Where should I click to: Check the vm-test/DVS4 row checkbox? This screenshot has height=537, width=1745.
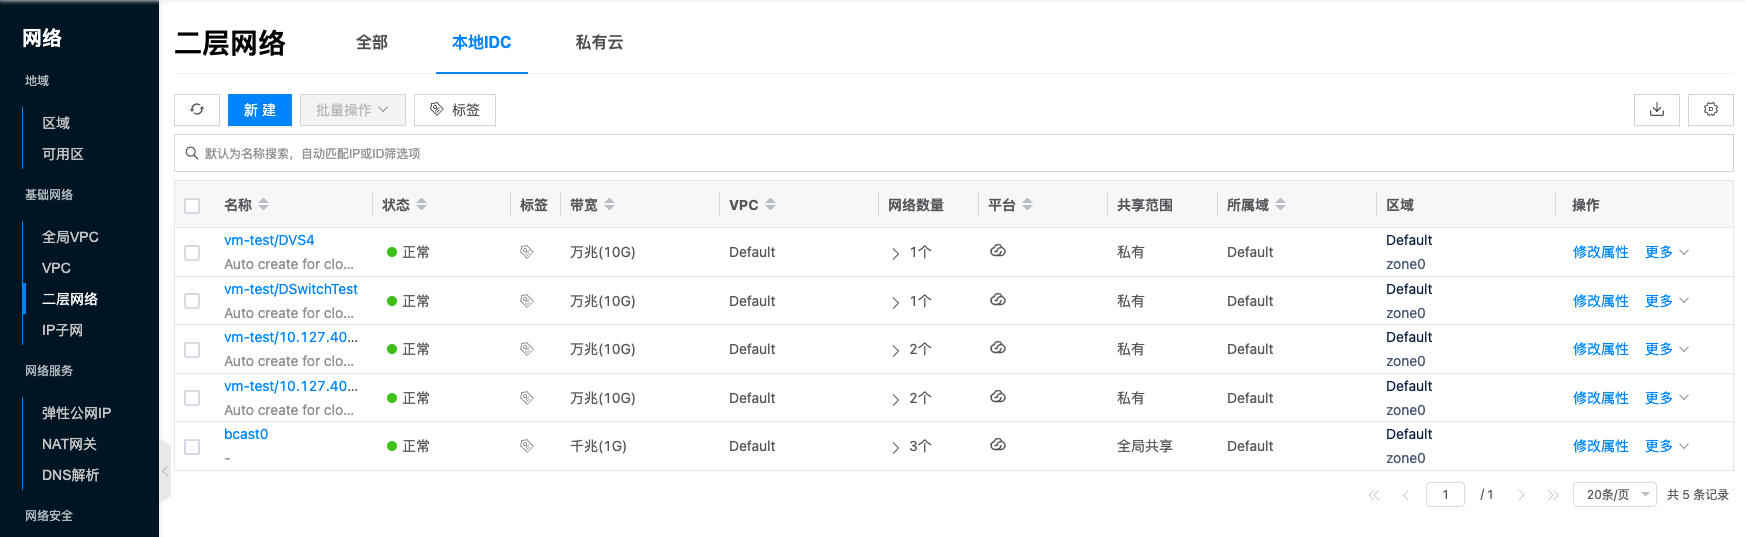[x=192, y=253]
